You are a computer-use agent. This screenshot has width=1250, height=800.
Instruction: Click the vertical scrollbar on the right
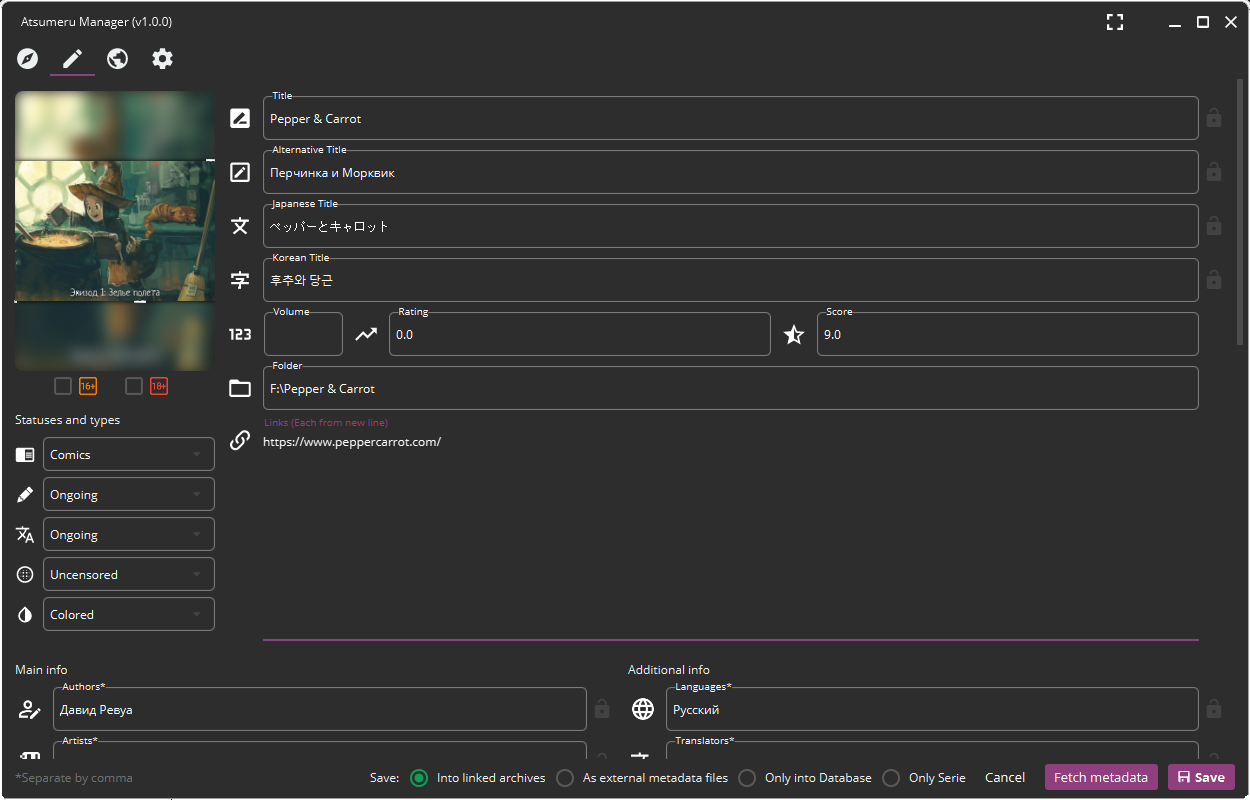tap(1240, 210)
